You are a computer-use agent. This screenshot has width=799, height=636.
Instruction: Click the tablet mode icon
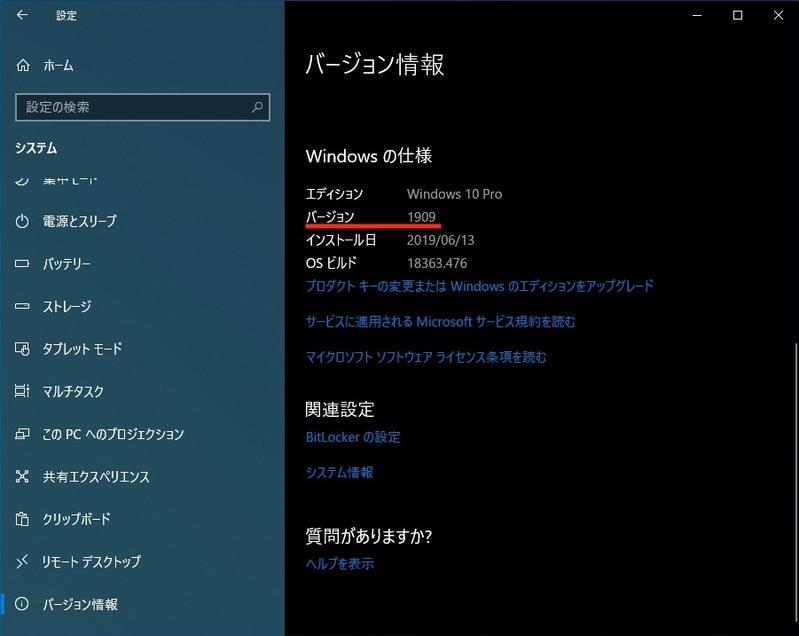tap(22, 349)
